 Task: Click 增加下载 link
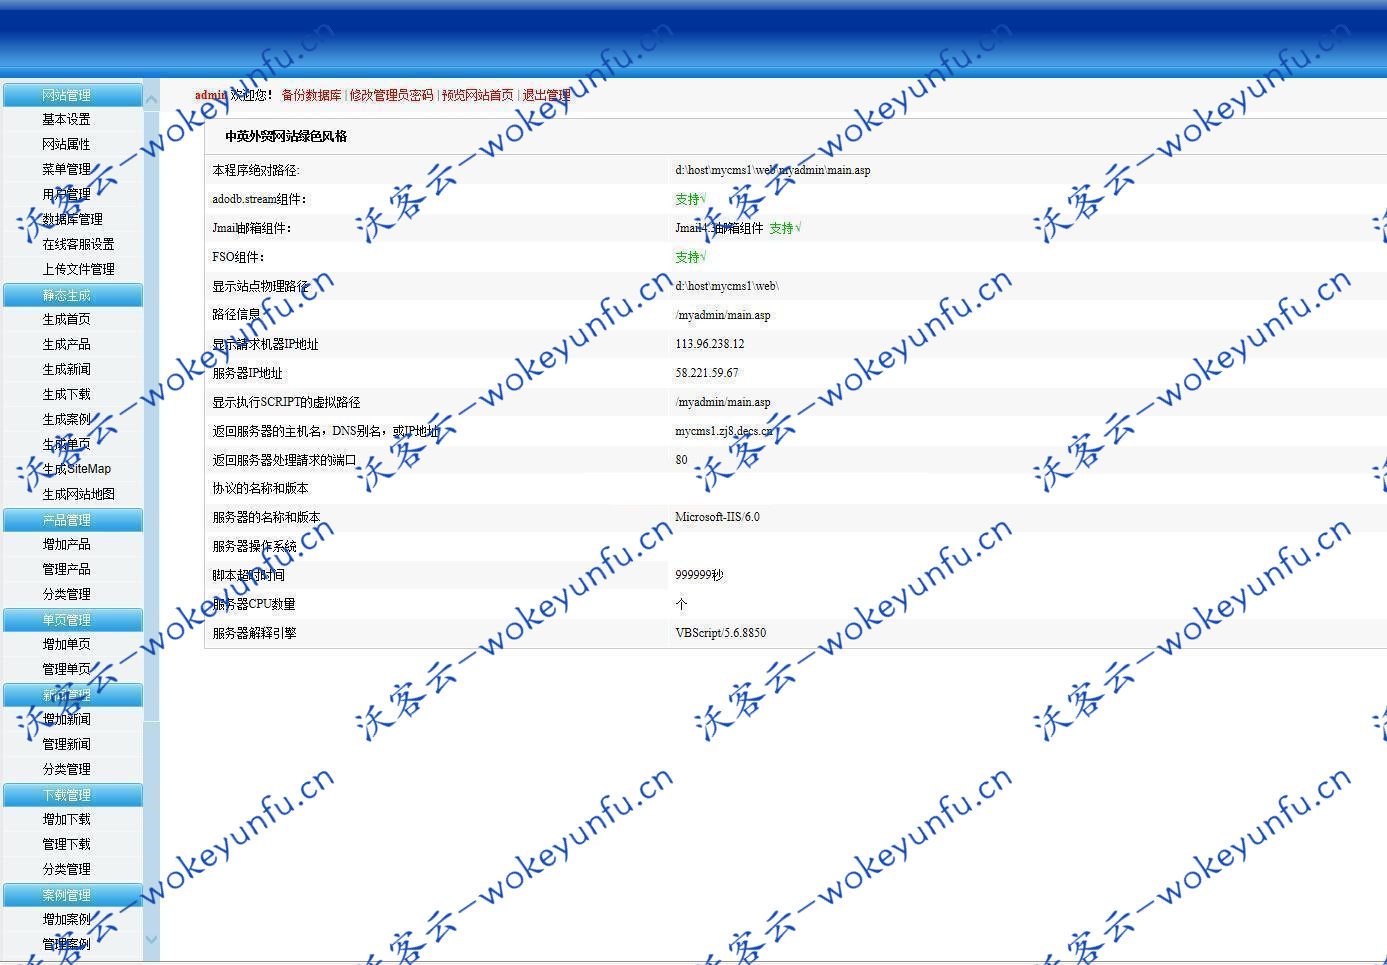pos(66,819)
